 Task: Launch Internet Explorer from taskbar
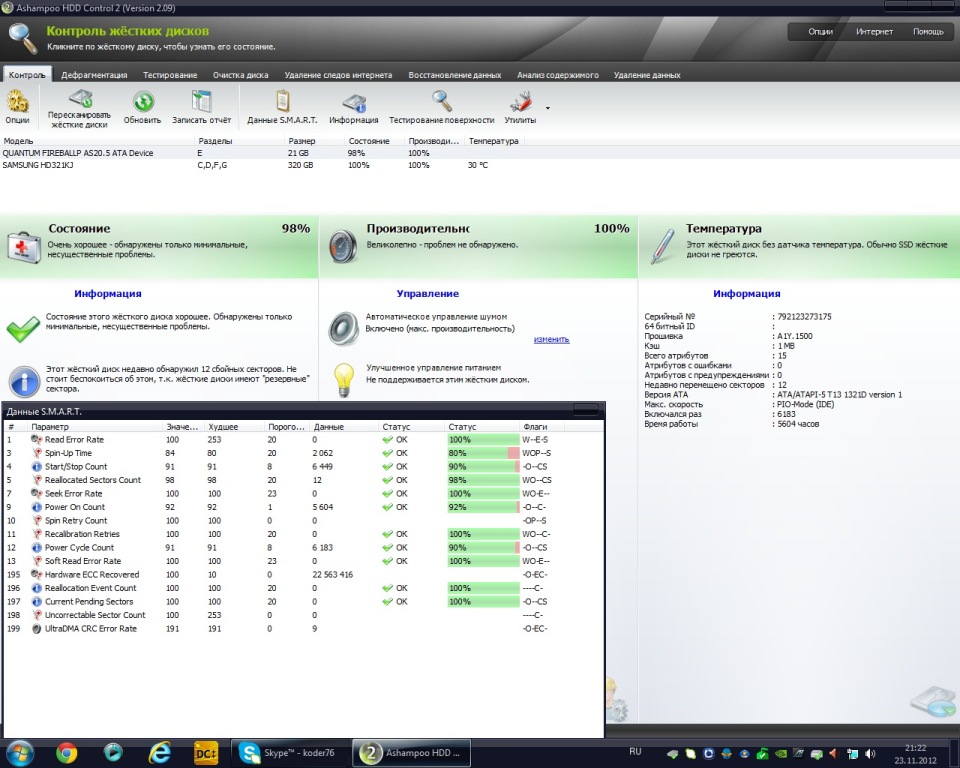click(159, 753)
